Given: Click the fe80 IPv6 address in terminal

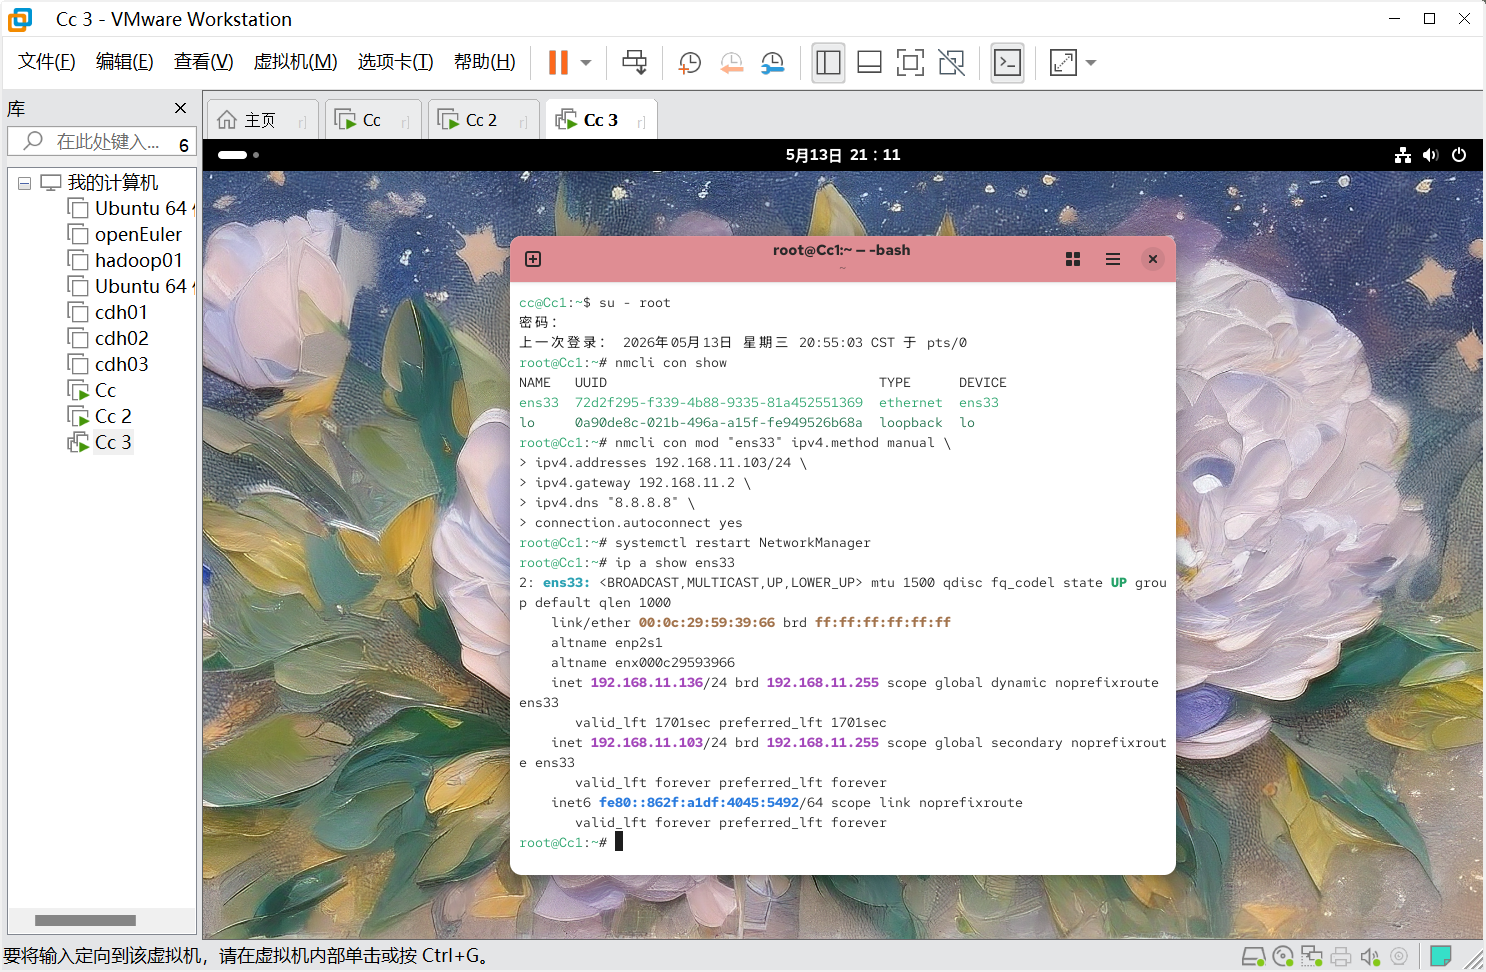Looking at the screenshot, I should tap(699, 803).
